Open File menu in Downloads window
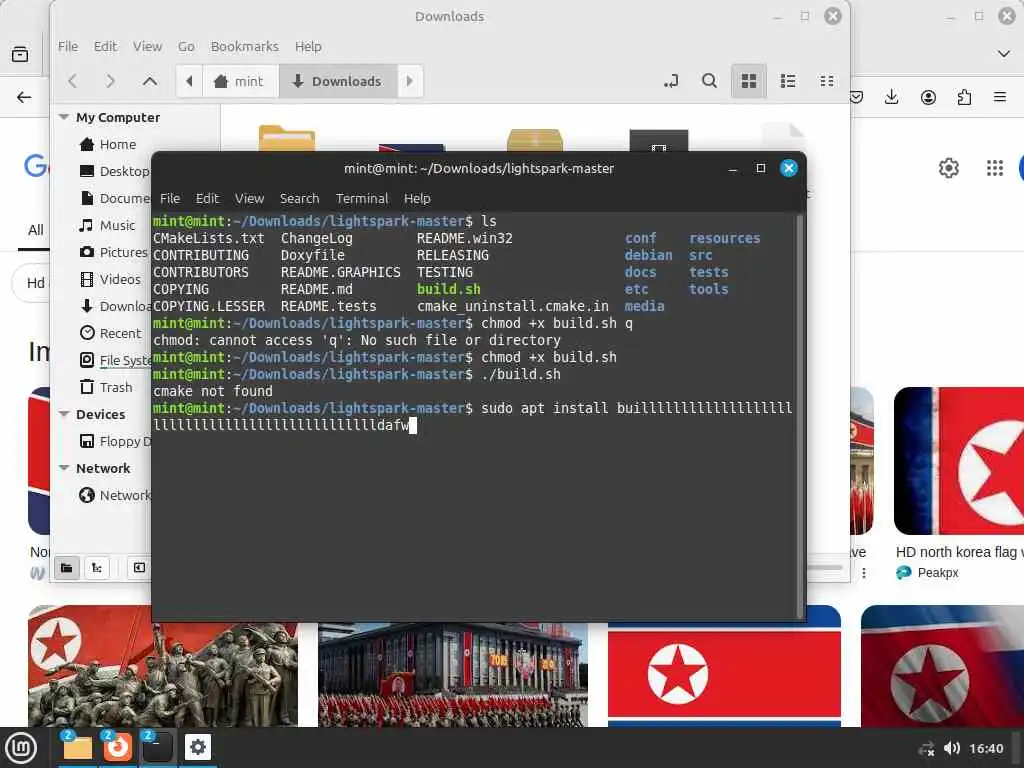1024x768 pixels. (68, 46)
